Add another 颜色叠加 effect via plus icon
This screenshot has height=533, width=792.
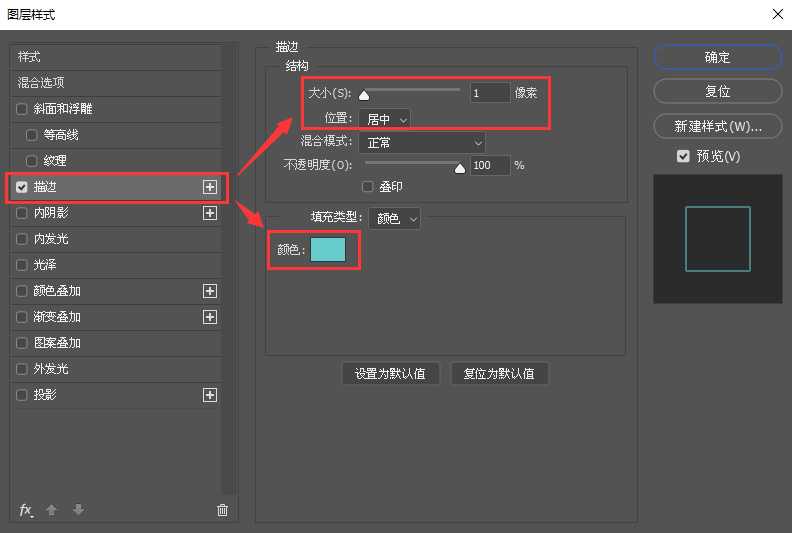210,291
